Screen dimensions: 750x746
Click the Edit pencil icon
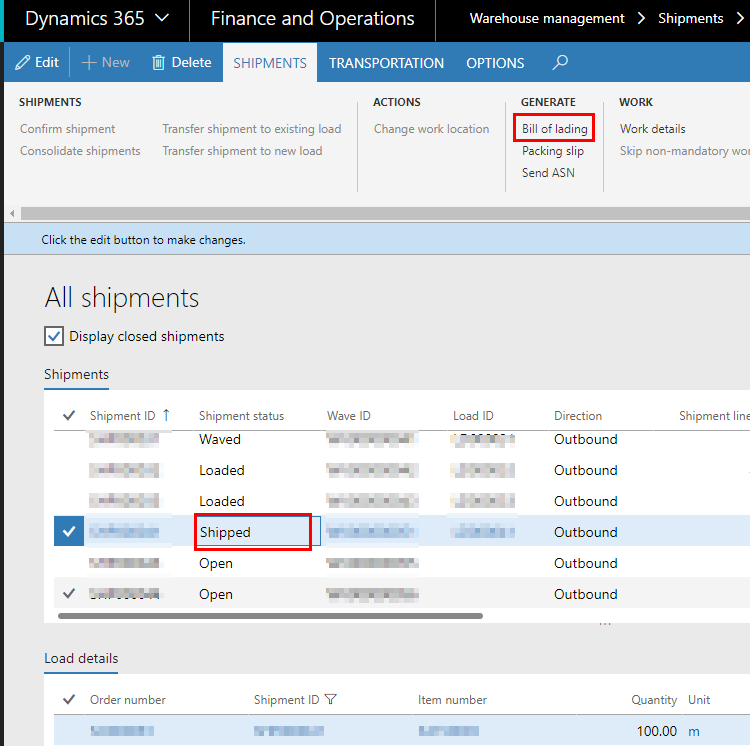(x=22, y=62)
